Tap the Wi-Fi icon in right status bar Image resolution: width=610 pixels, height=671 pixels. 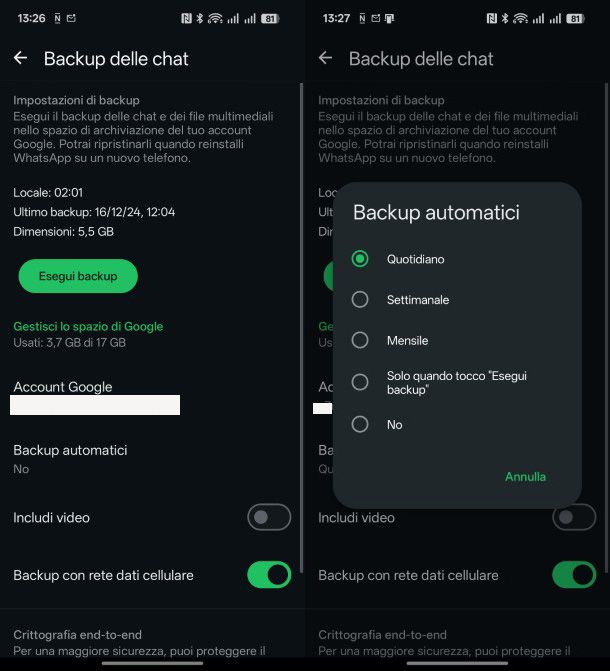tap(521, 18)
